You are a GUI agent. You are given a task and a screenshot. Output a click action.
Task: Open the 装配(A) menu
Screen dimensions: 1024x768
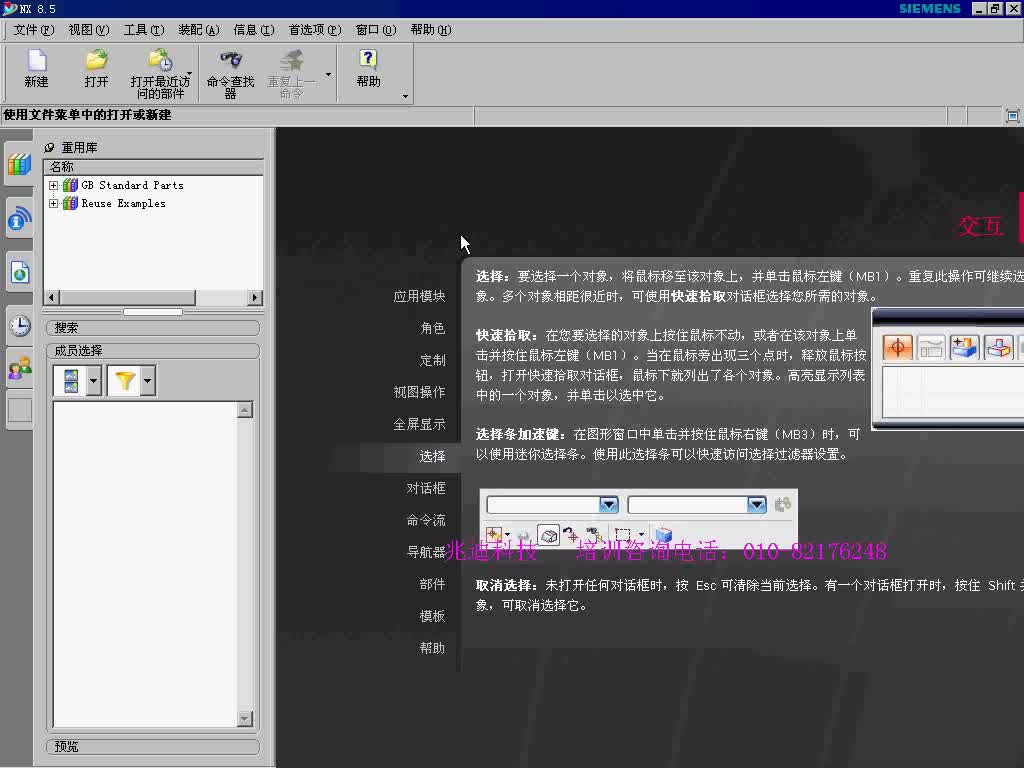click(x=199, y=30)
